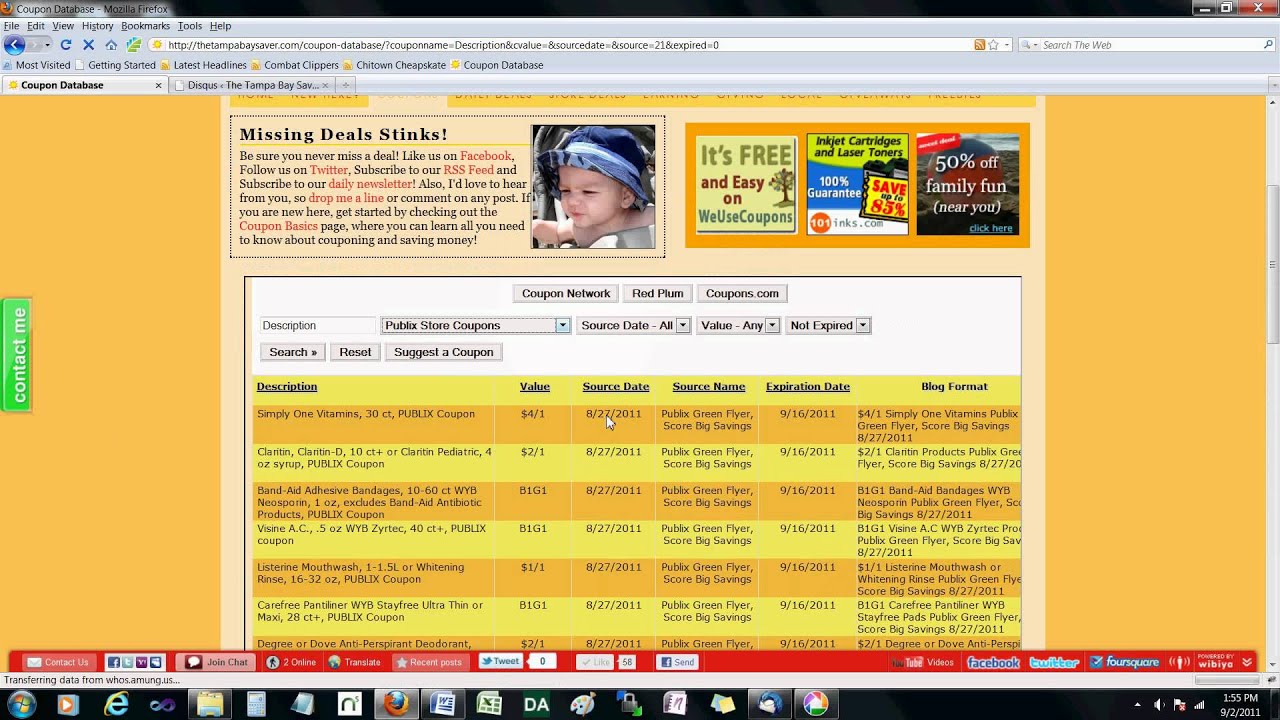Open the Publix Store Coupons source dropdown
This screenshot has height=720, width=1280.
pos(475,325)
